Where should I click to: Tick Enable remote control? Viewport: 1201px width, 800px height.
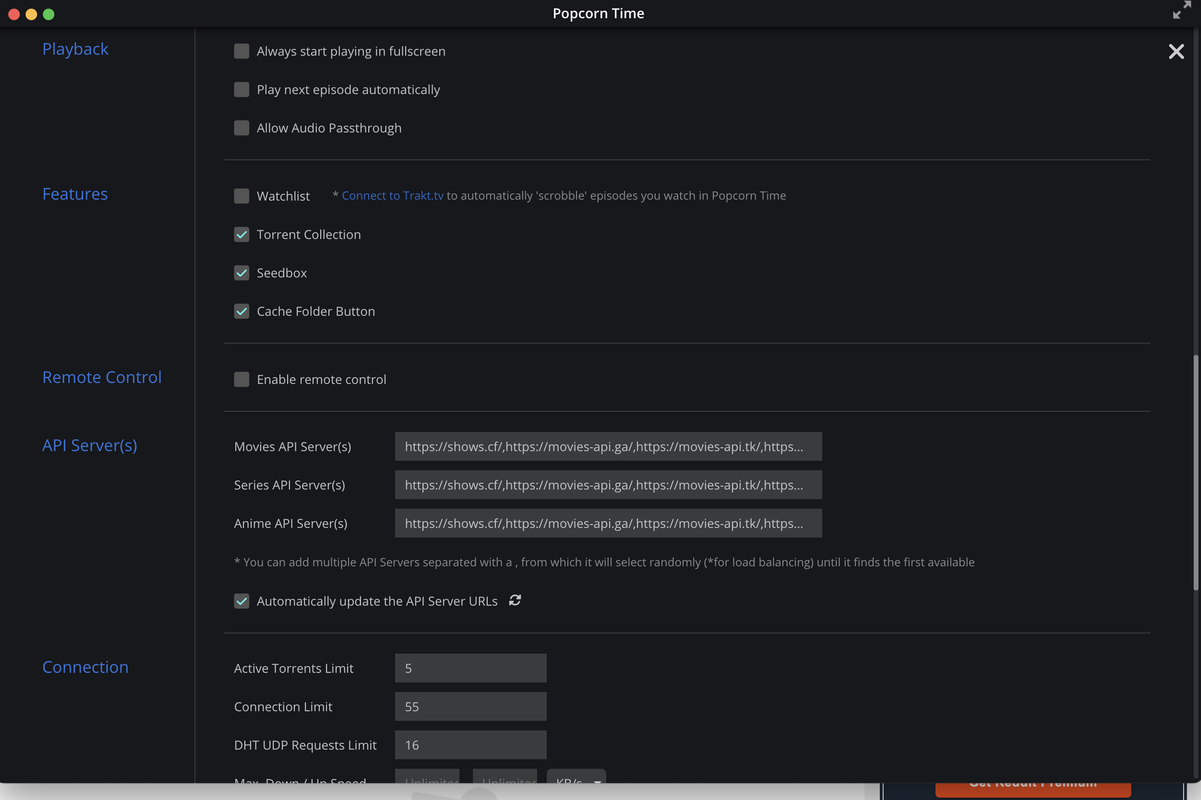click(242, 380)
